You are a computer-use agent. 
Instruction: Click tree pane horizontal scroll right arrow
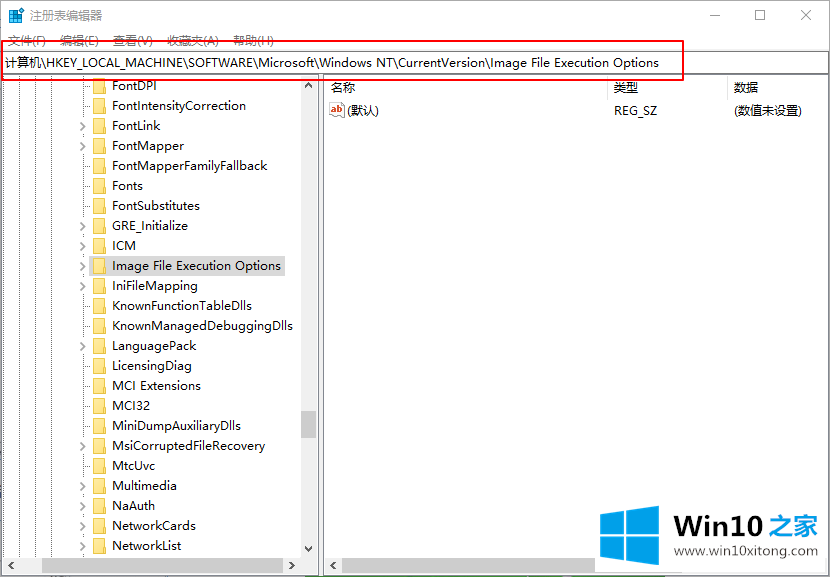click(292, 566)
